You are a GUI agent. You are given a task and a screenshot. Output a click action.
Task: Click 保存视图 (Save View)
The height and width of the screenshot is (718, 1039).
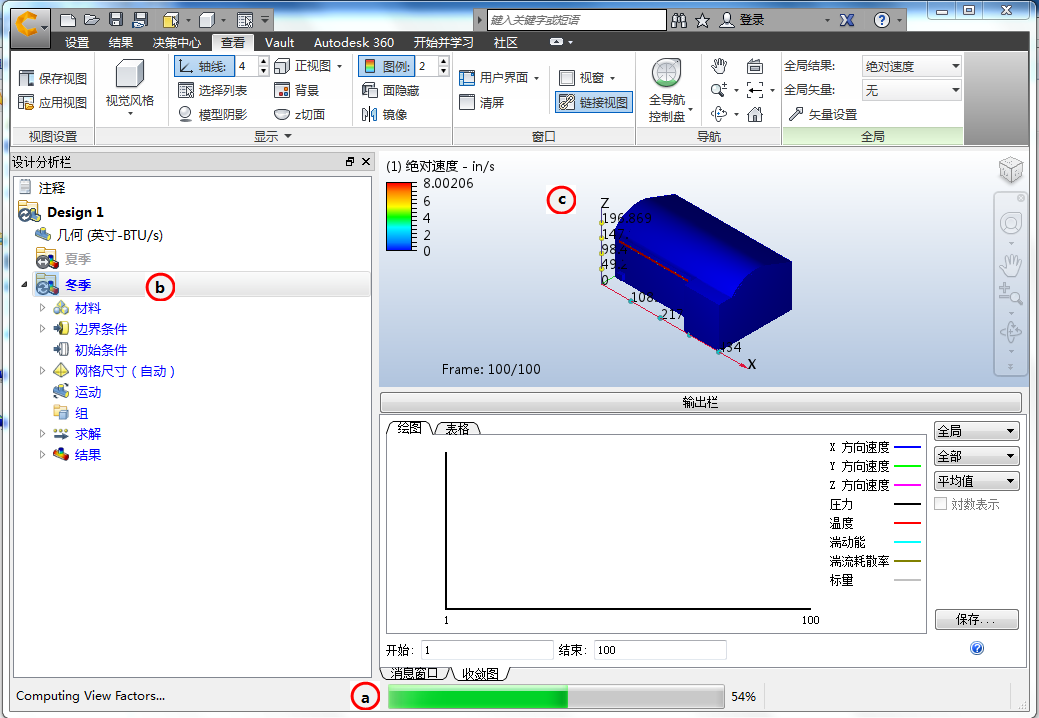coord(53,78)
